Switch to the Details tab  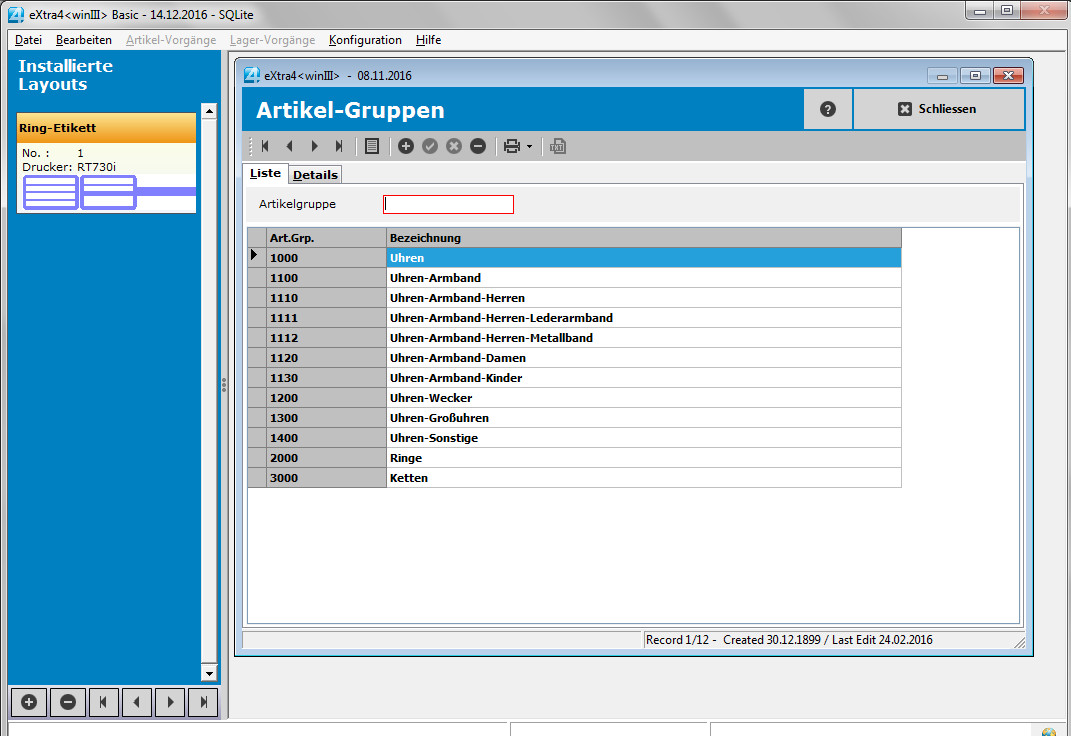click(315, 175)
